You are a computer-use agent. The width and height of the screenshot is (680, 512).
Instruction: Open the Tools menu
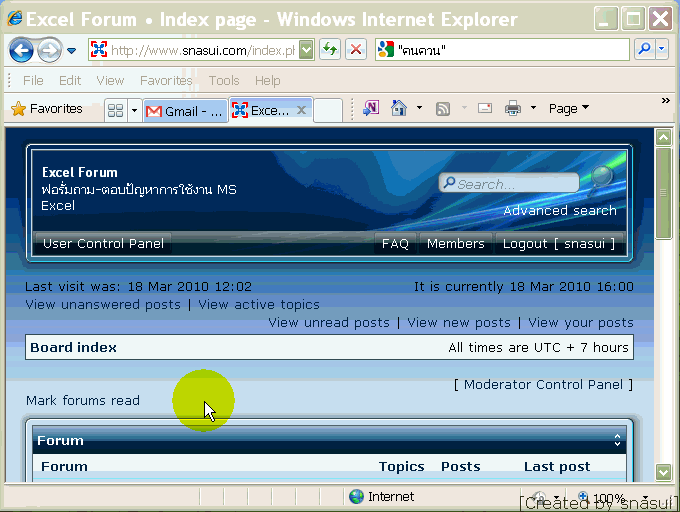(x=224, y=81)
